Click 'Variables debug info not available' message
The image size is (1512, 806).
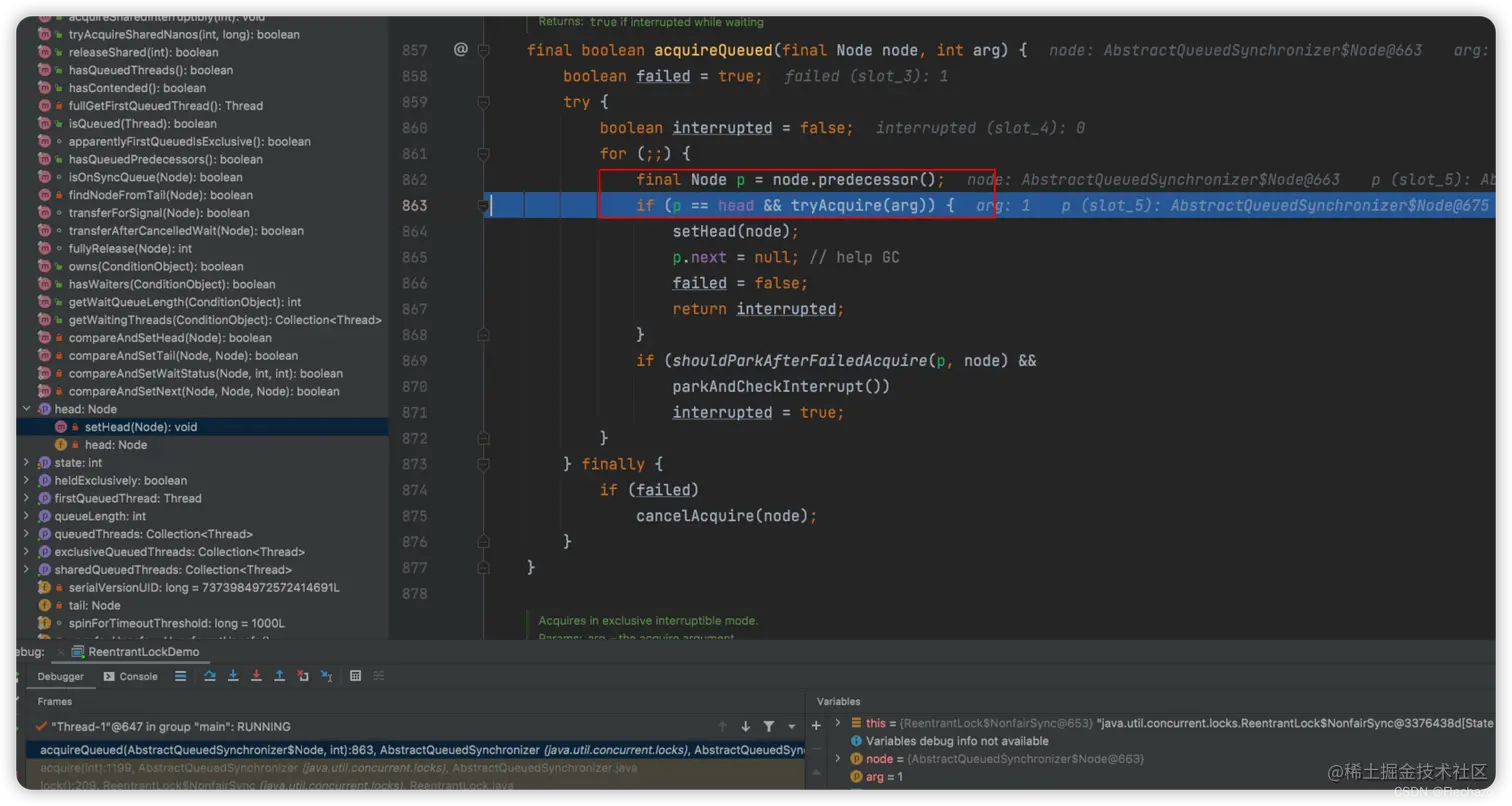tap(957, 741)
